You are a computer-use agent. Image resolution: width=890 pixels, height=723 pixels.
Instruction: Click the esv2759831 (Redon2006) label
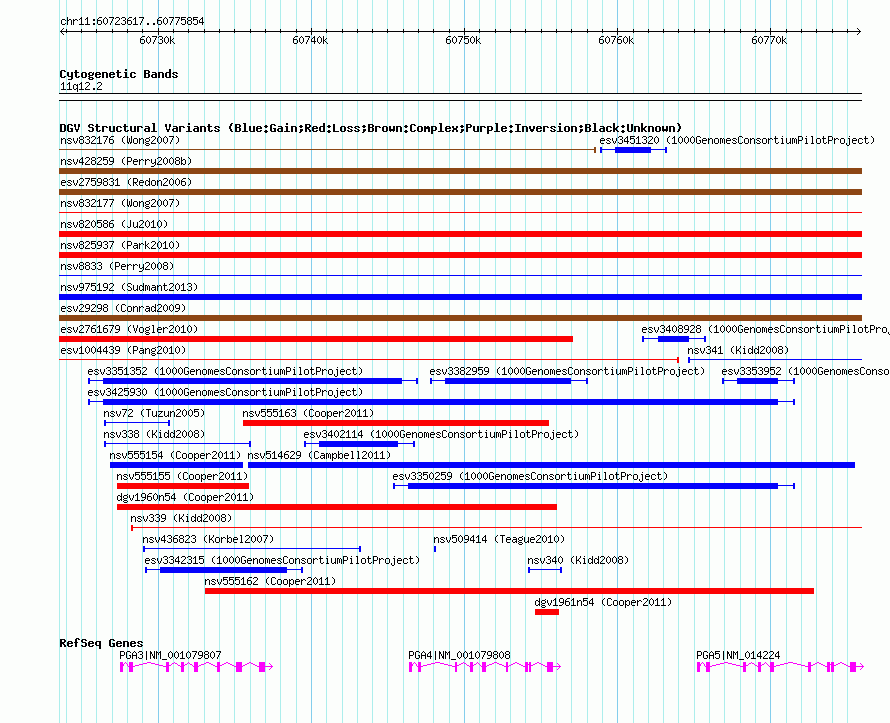point(126,182)
